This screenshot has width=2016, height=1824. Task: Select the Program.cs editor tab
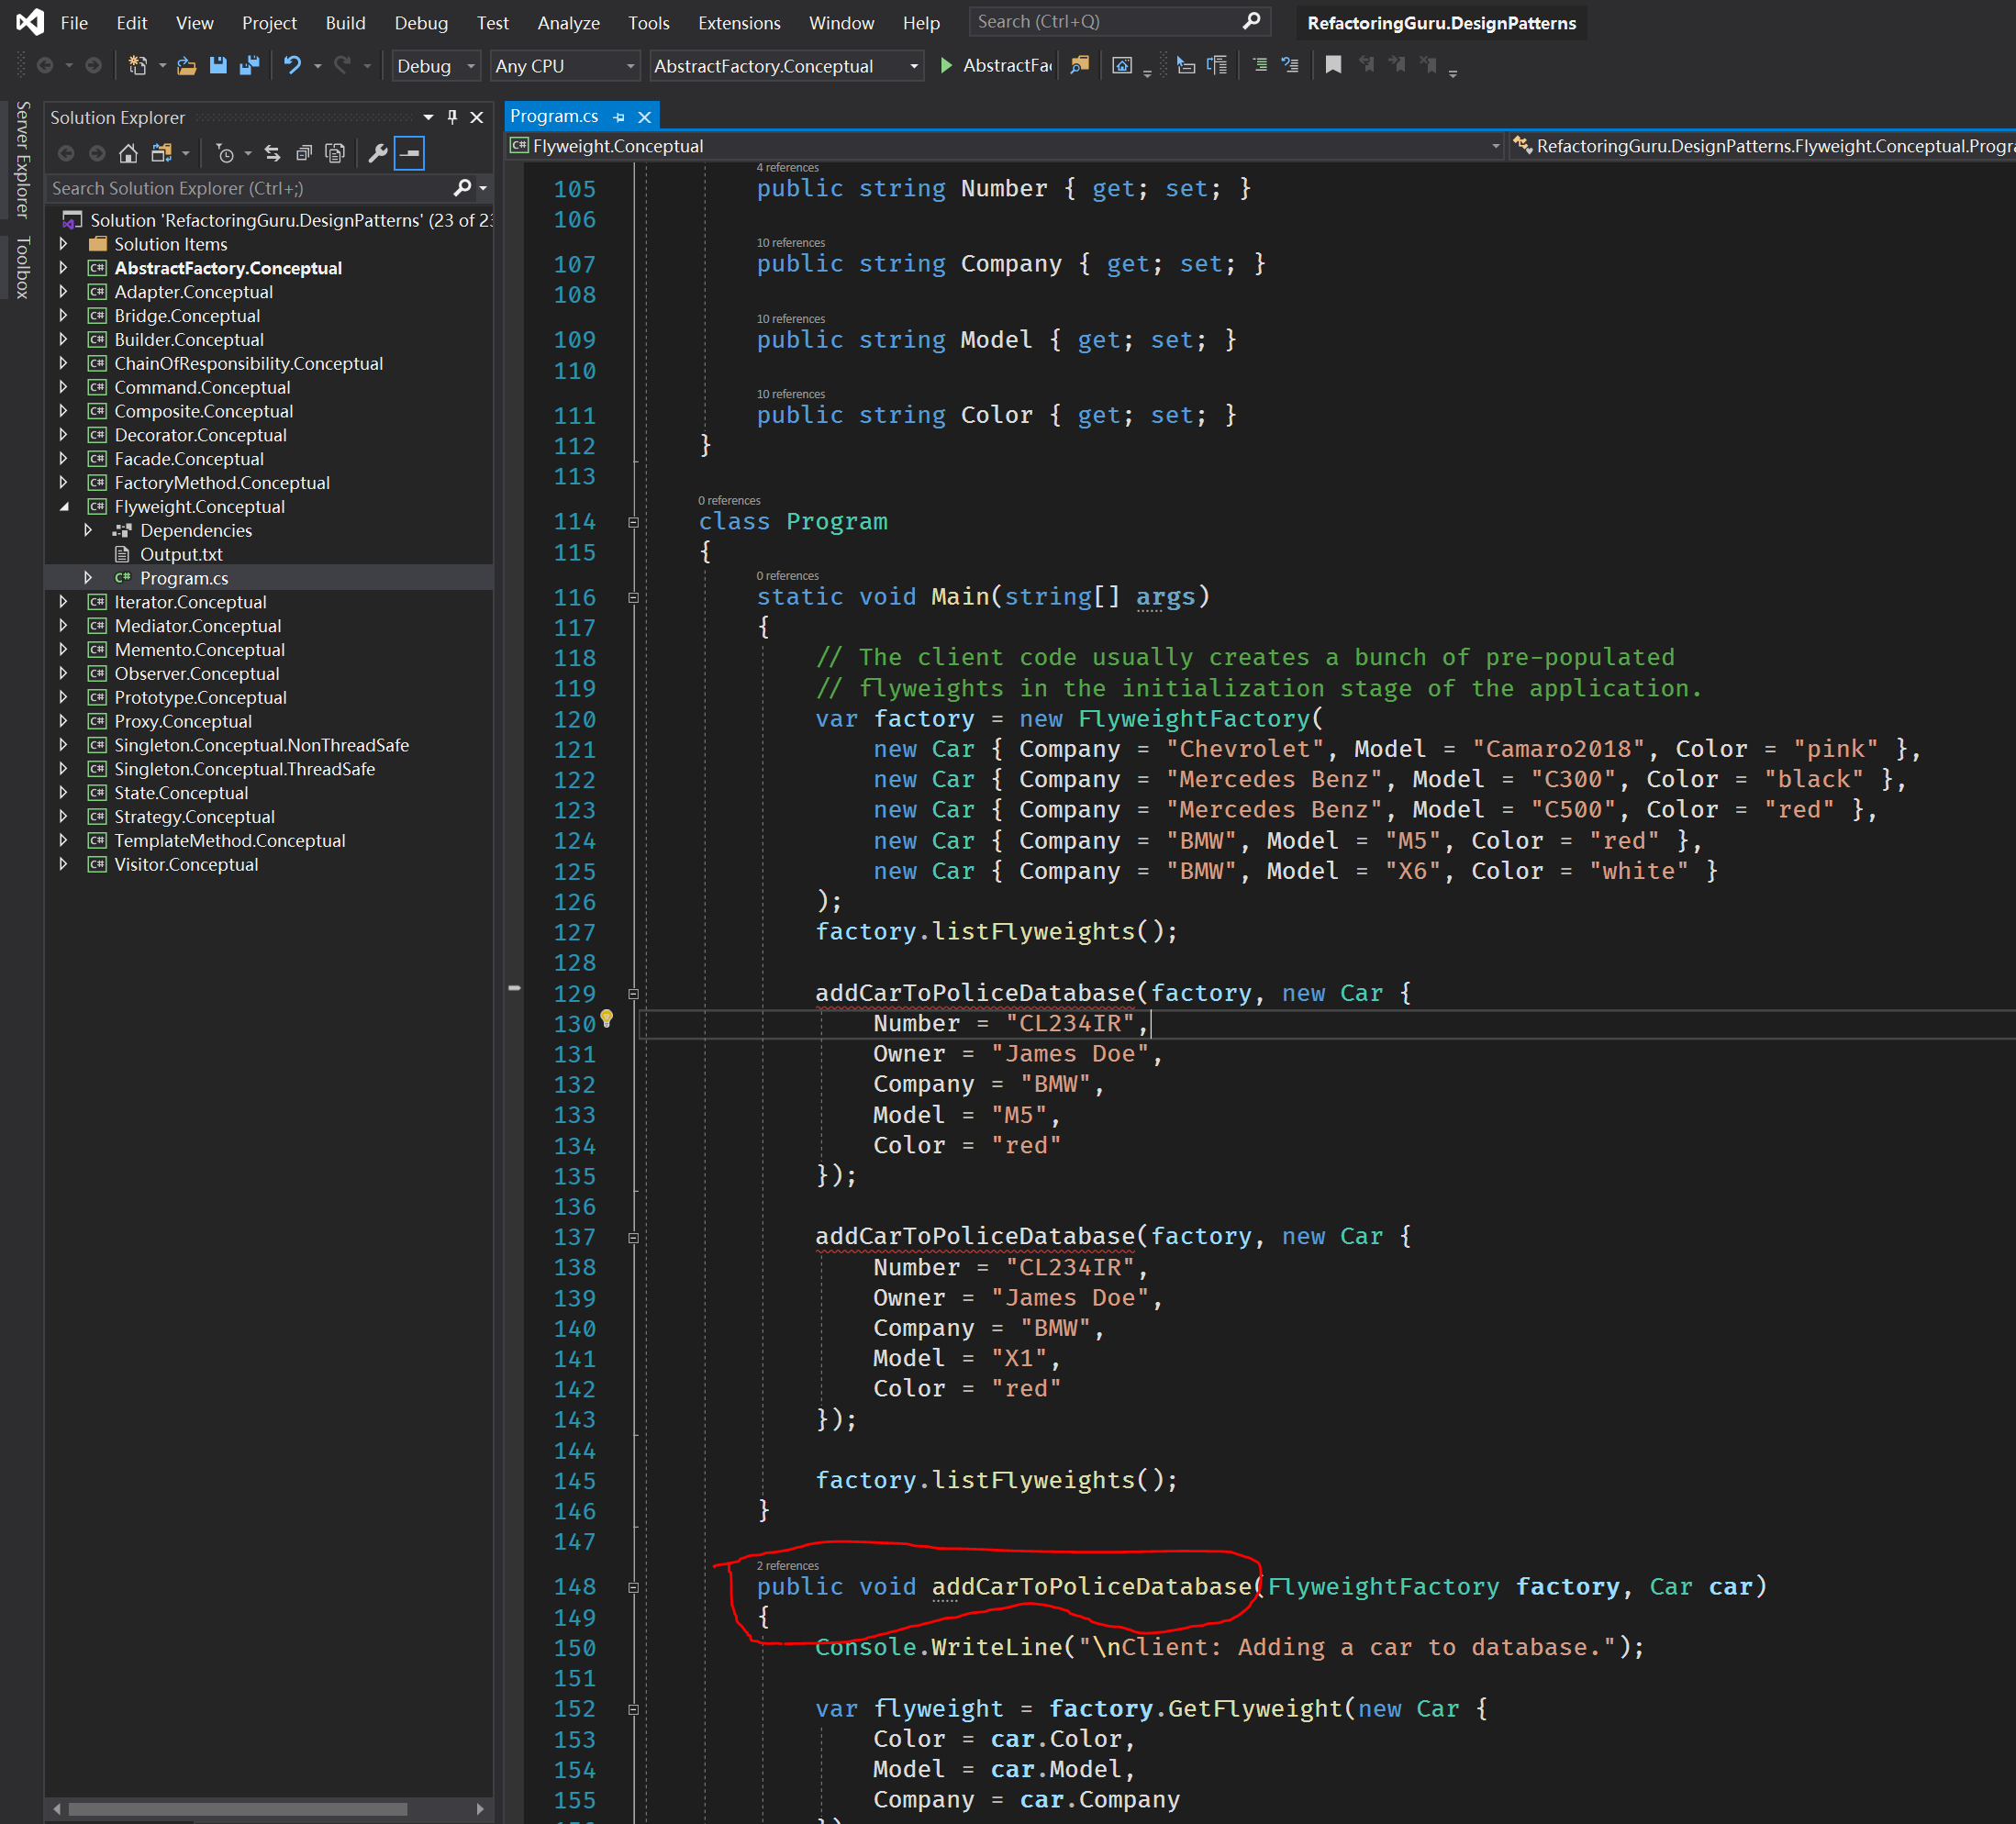point(554,116)
